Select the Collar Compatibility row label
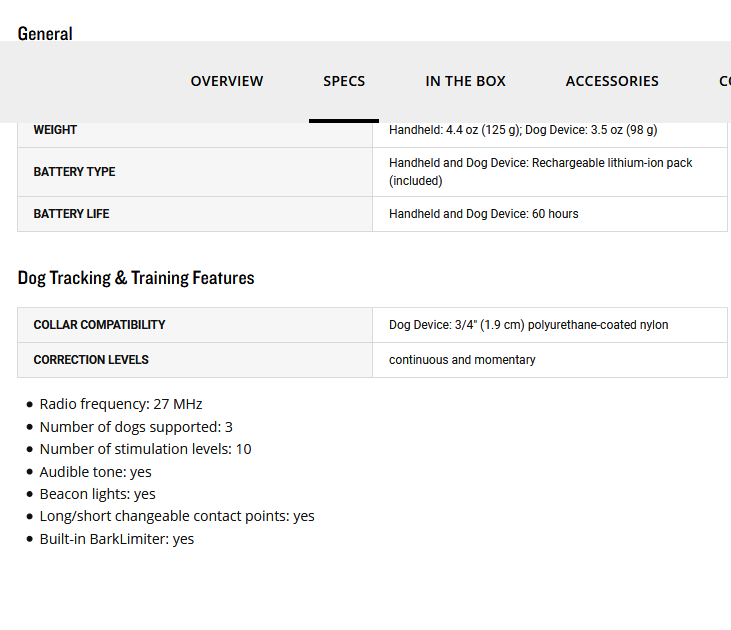Screen dimensions: 731x630 [99, 325]
